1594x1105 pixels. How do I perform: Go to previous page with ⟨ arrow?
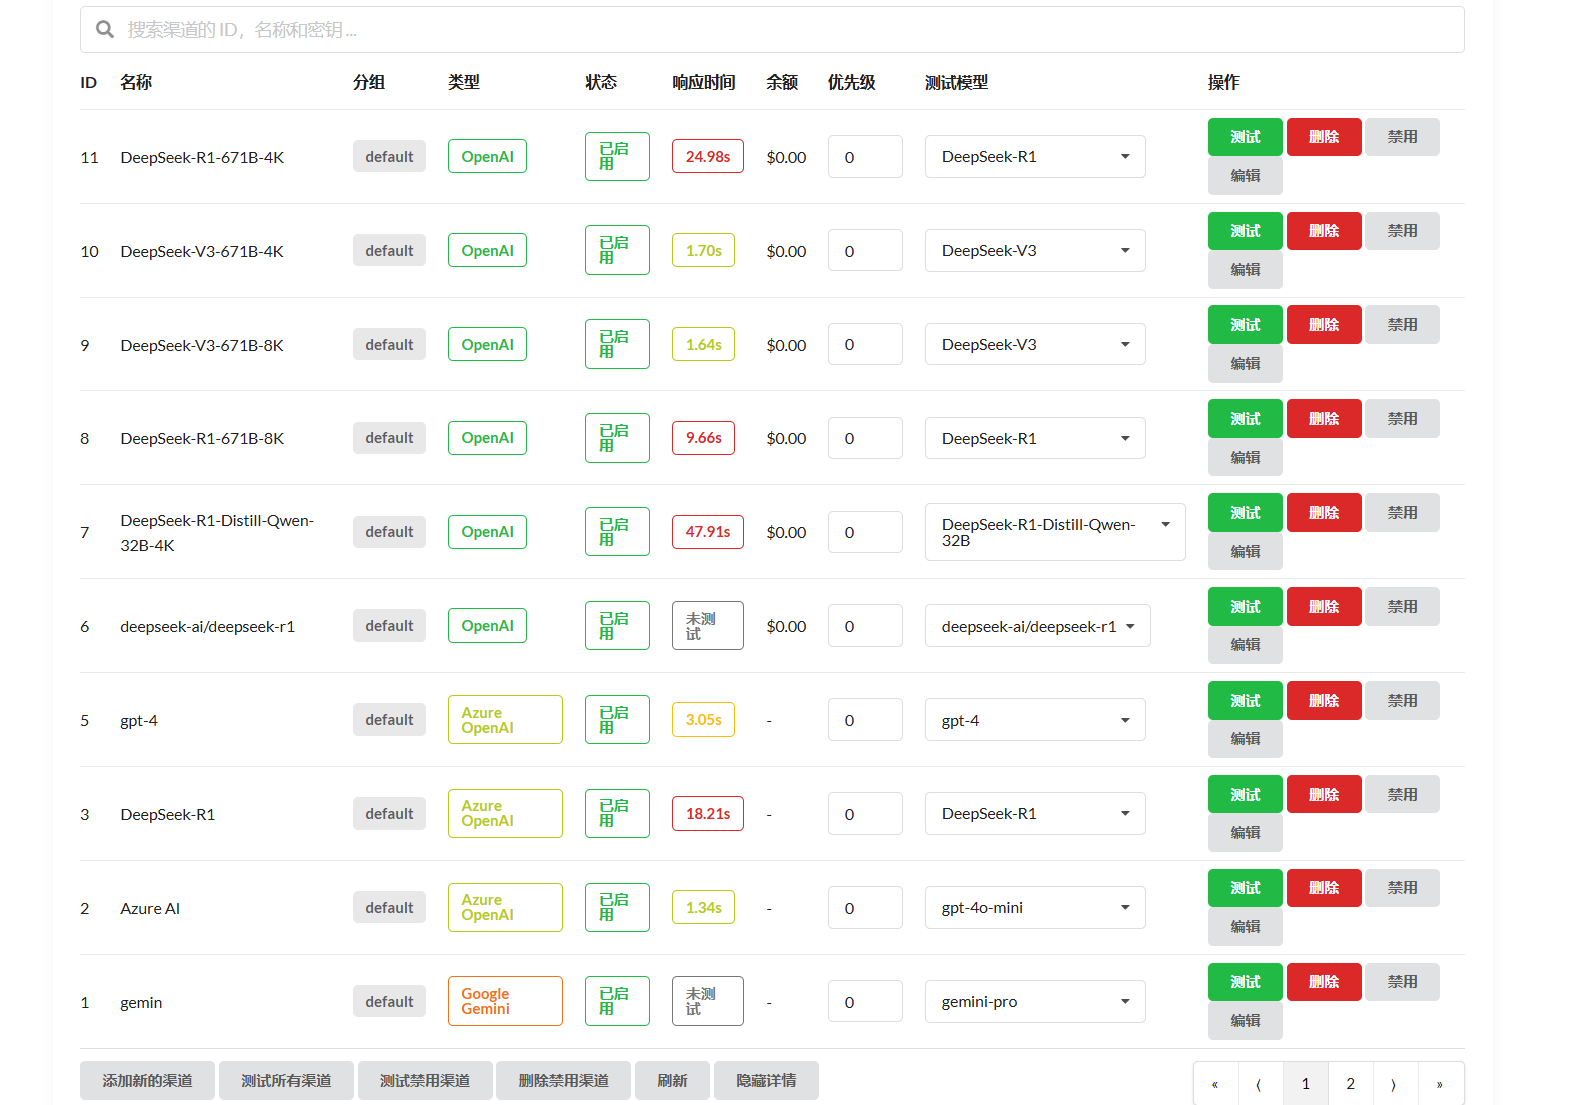pos(1261,1084)
